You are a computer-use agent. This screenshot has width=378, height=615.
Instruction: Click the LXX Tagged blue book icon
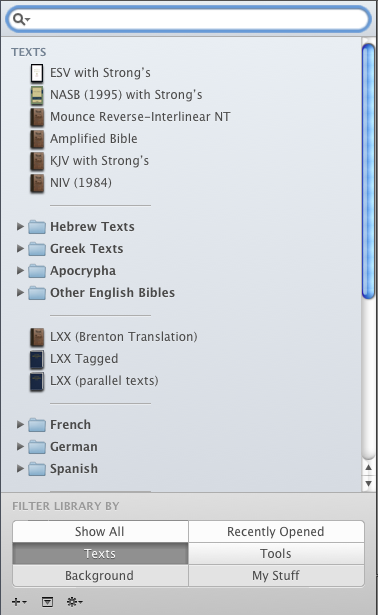37,359
